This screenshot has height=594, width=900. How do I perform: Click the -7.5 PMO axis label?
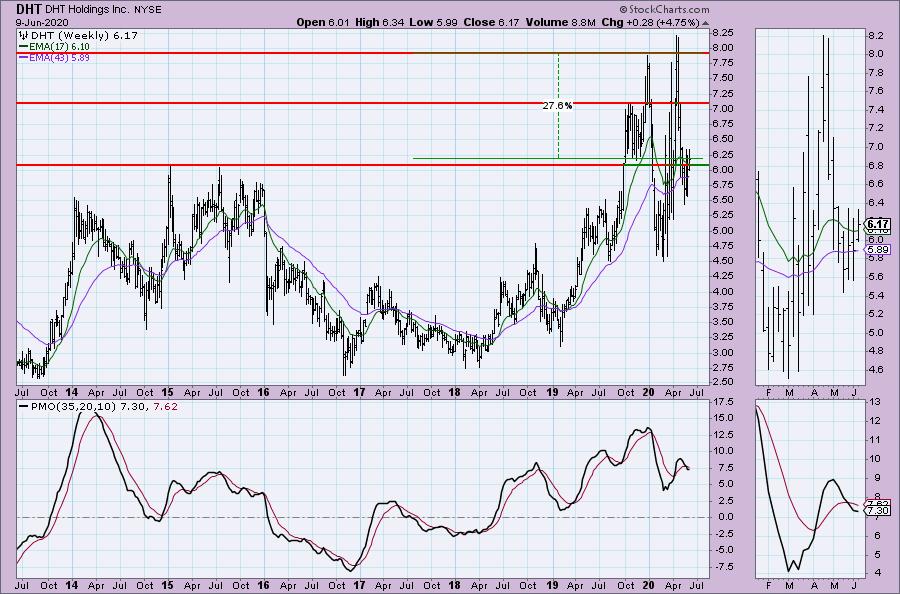(722, 566)
